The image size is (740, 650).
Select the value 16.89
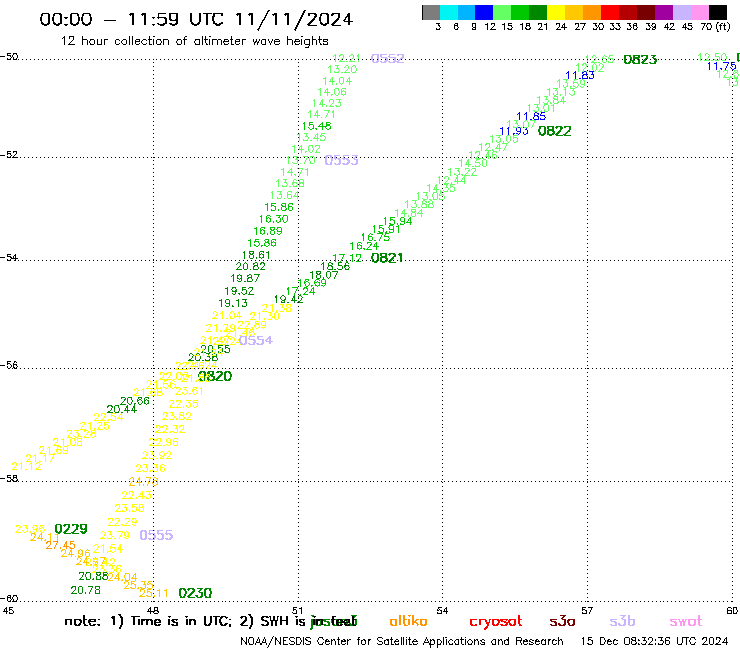268,231
